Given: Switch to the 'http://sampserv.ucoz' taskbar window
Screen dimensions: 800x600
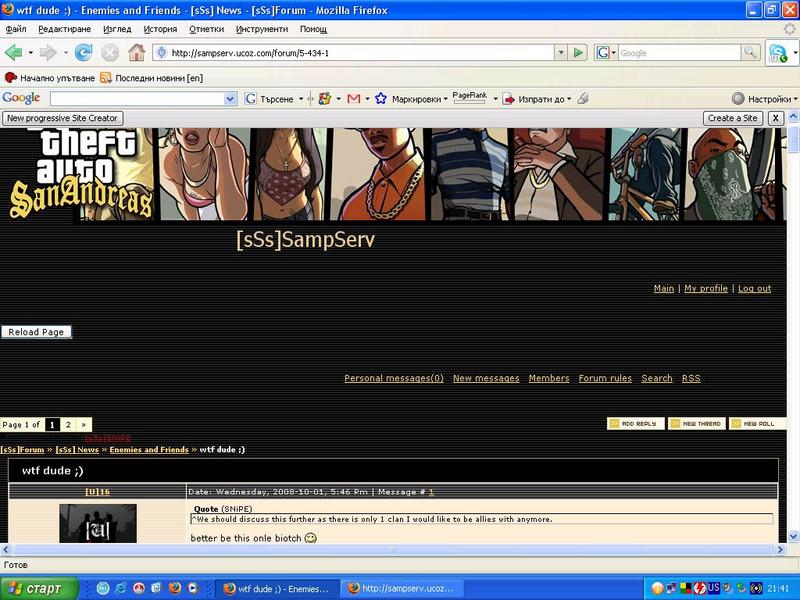Looking at the screenshot, I should (x=401, y=589).
